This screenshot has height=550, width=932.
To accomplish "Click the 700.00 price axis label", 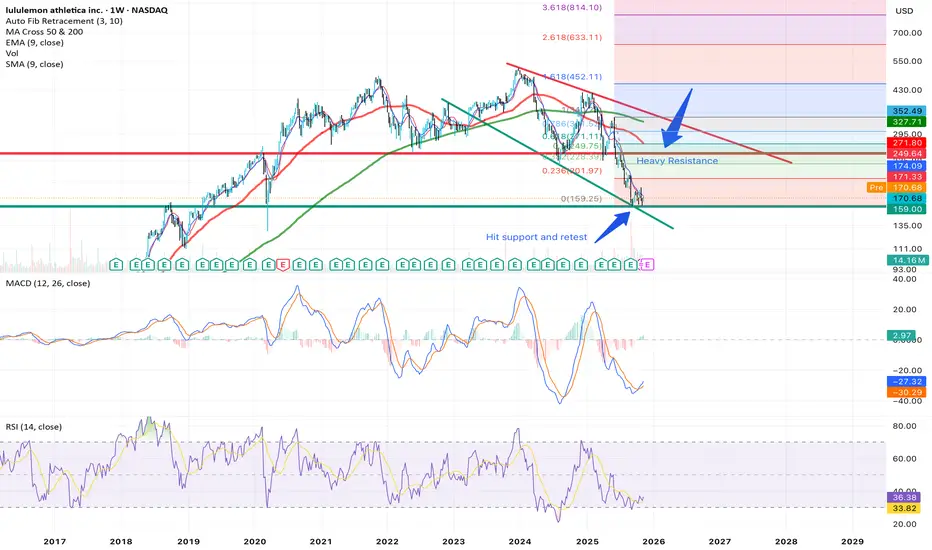I will click(907, 33).
